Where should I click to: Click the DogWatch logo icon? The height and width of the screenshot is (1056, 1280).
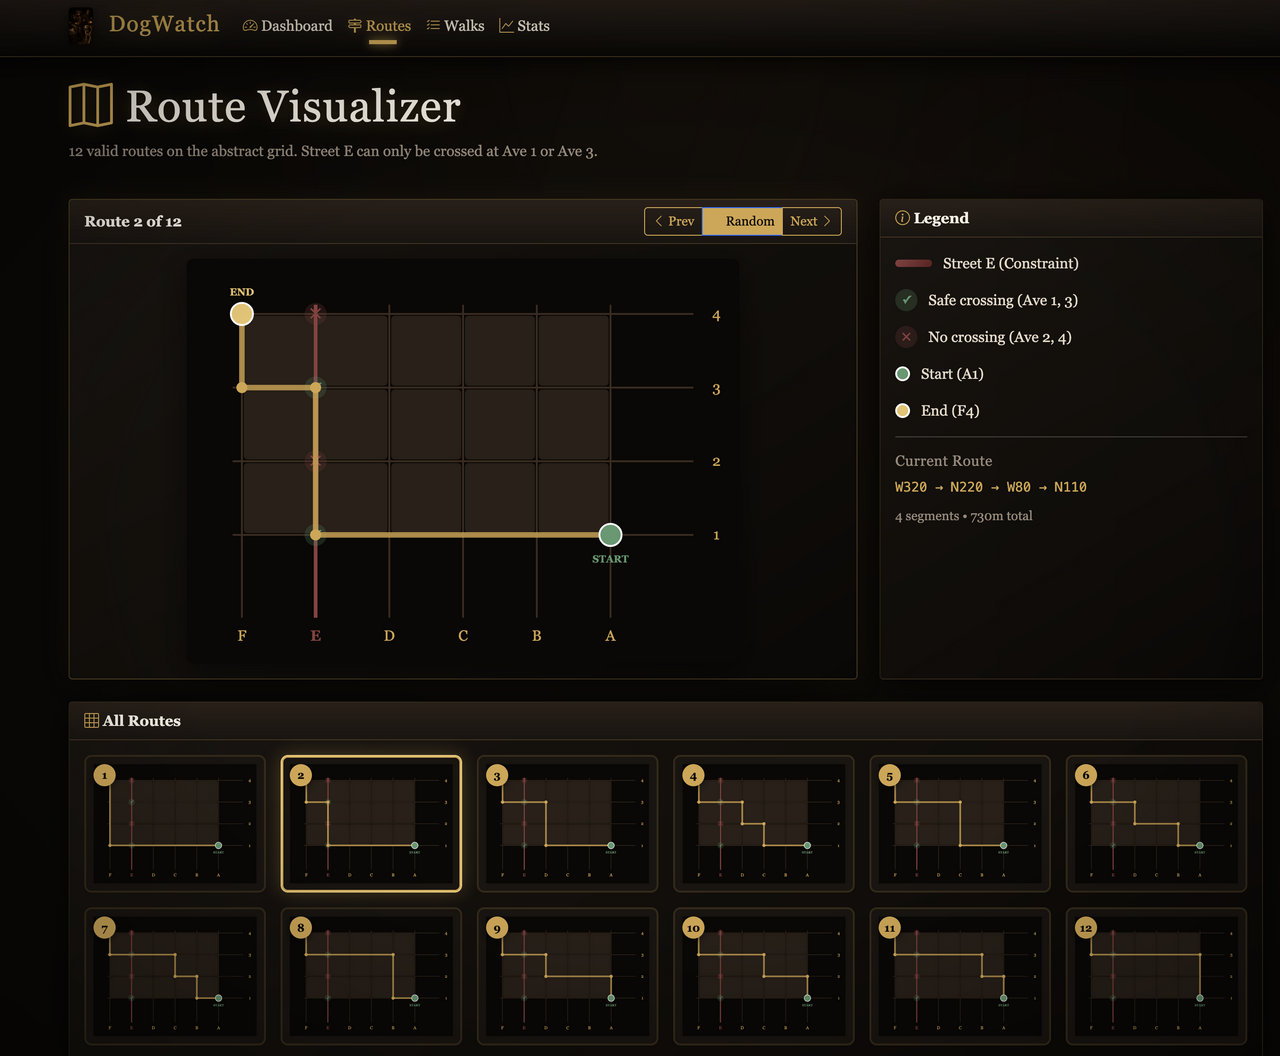pos(81,26)
